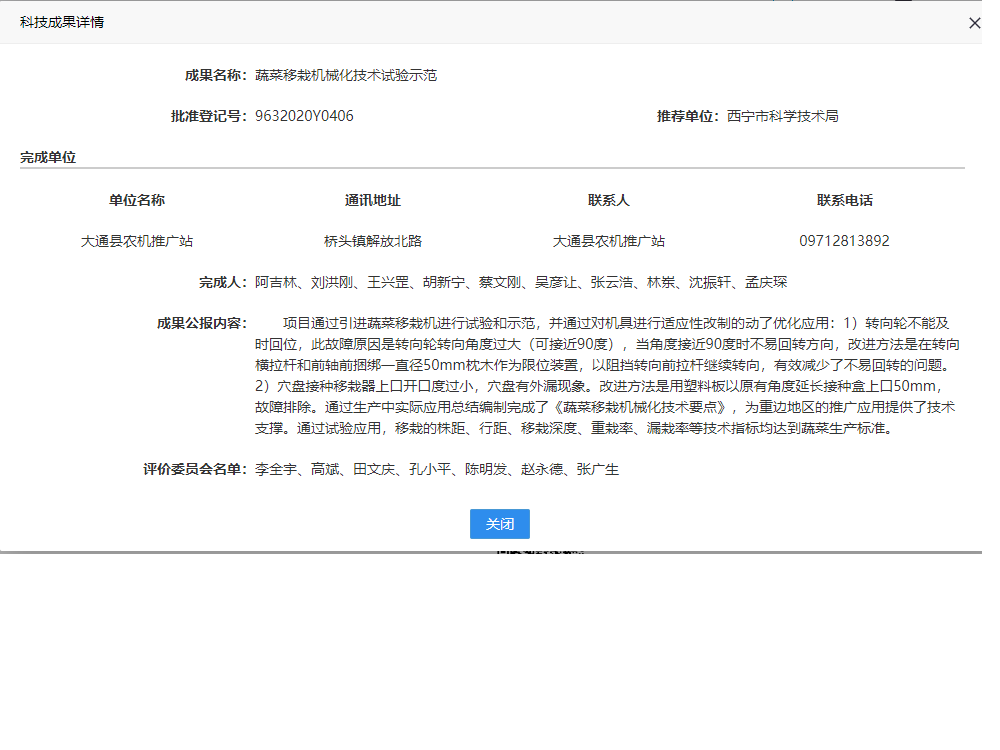The width and height of the screenshot is (1000, 750).
Task: Select address cell 桥头镇解放北路
Action: [373, 241]
